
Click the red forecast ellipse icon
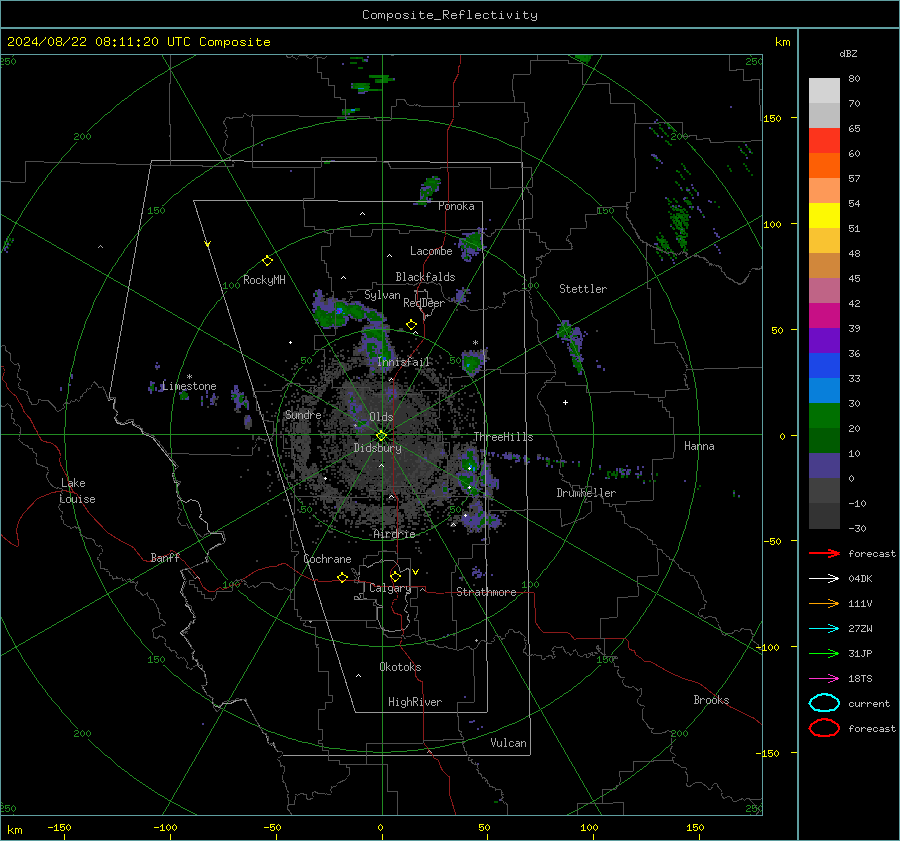(824, 728)
